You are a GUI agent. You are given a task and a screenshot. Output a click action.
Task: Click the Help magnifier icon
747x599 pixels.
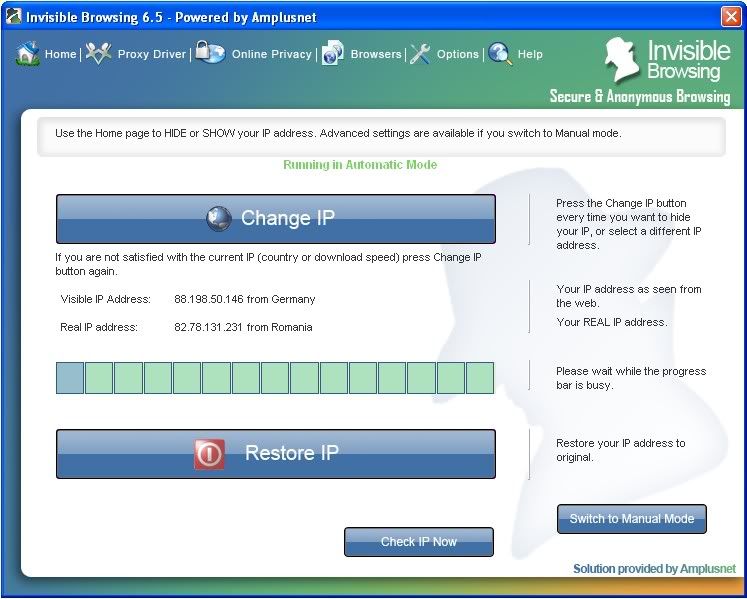click(x=499, y=54)
